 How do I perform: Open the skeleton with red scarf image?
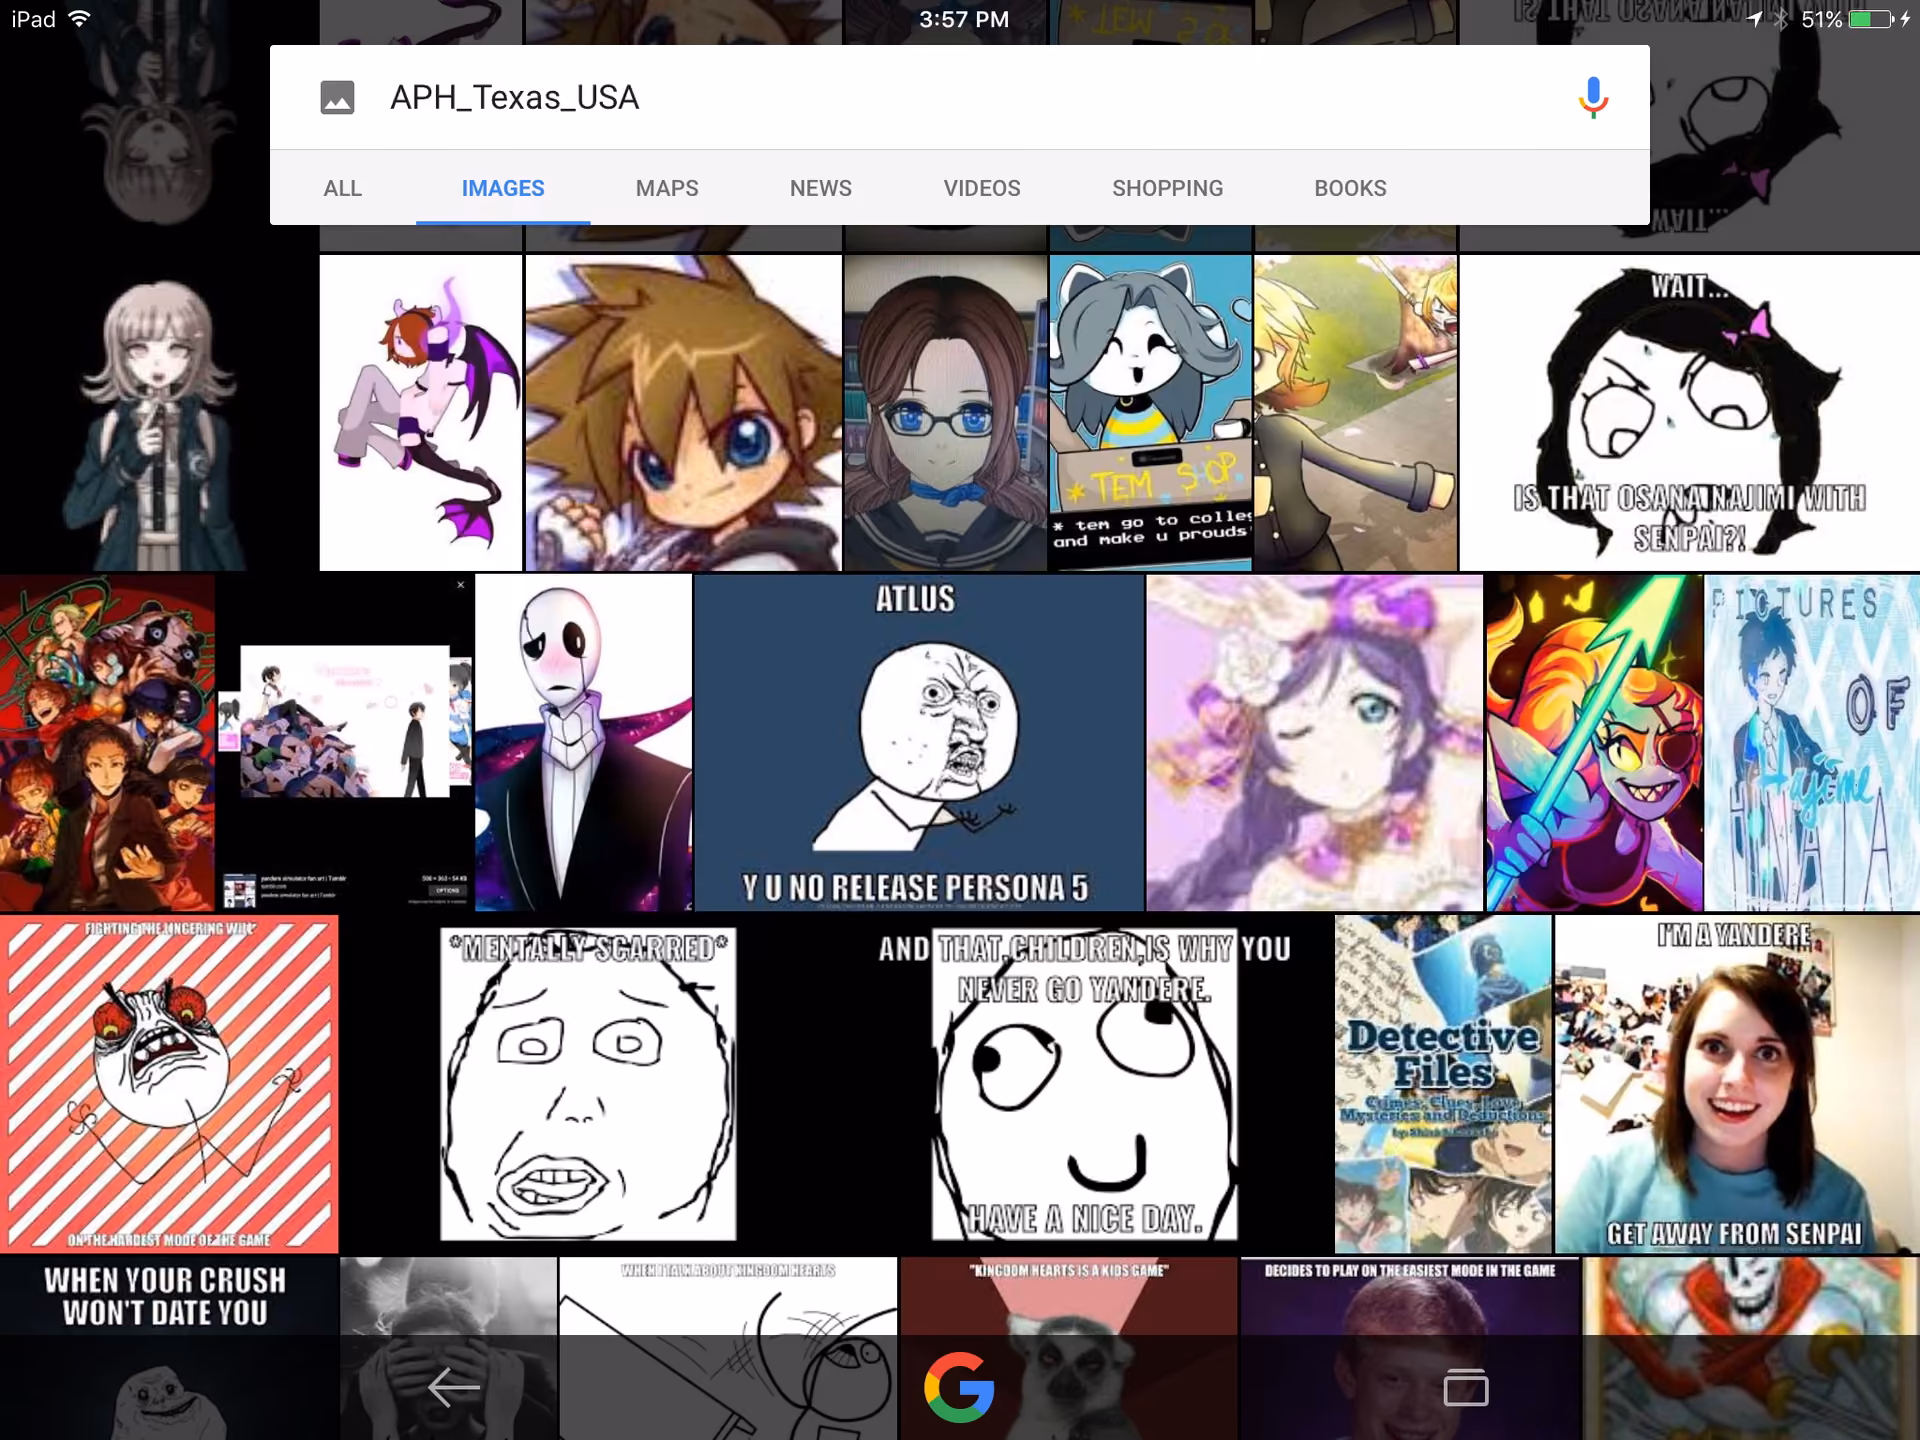(1751, 1348)
